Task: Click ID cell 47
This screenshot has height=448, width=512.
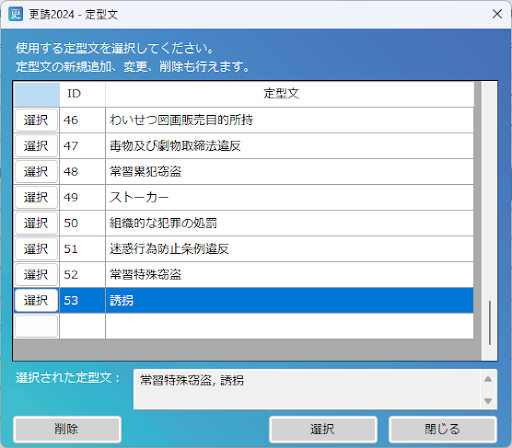Action: 83,146
